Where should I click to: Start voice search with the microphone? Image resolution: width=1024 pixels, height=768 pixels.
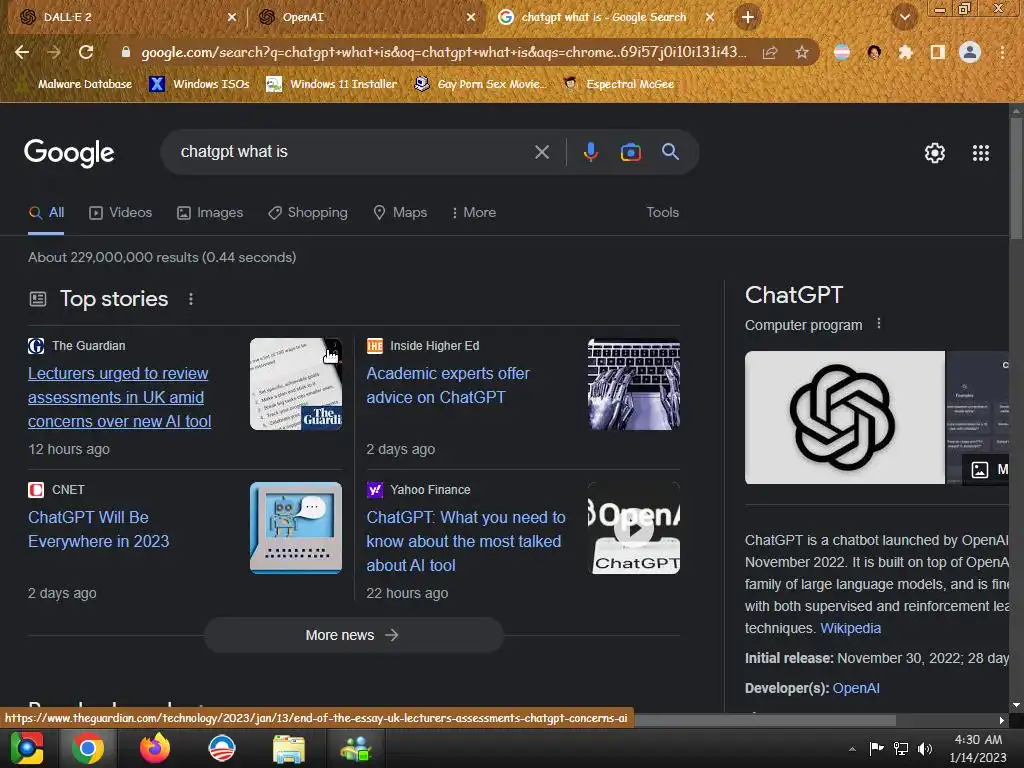click(x=590, y=152)
